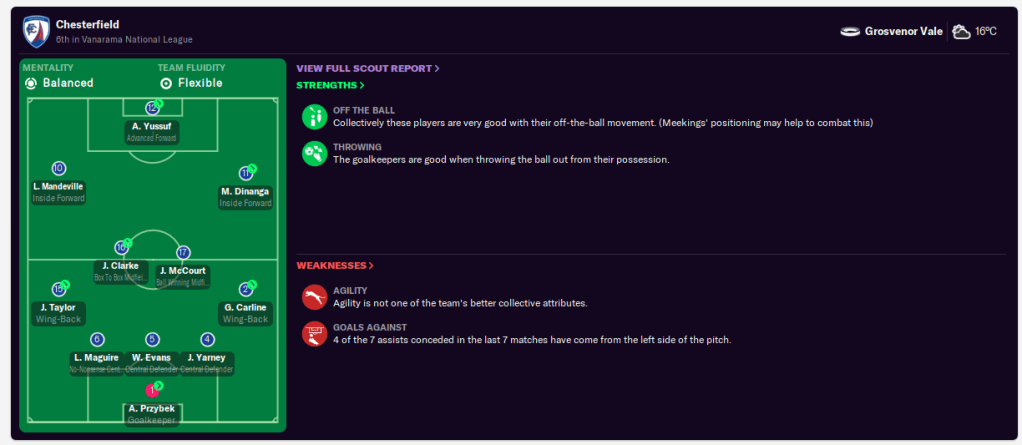Expand the Weaknesses section

tap(335, 266)
